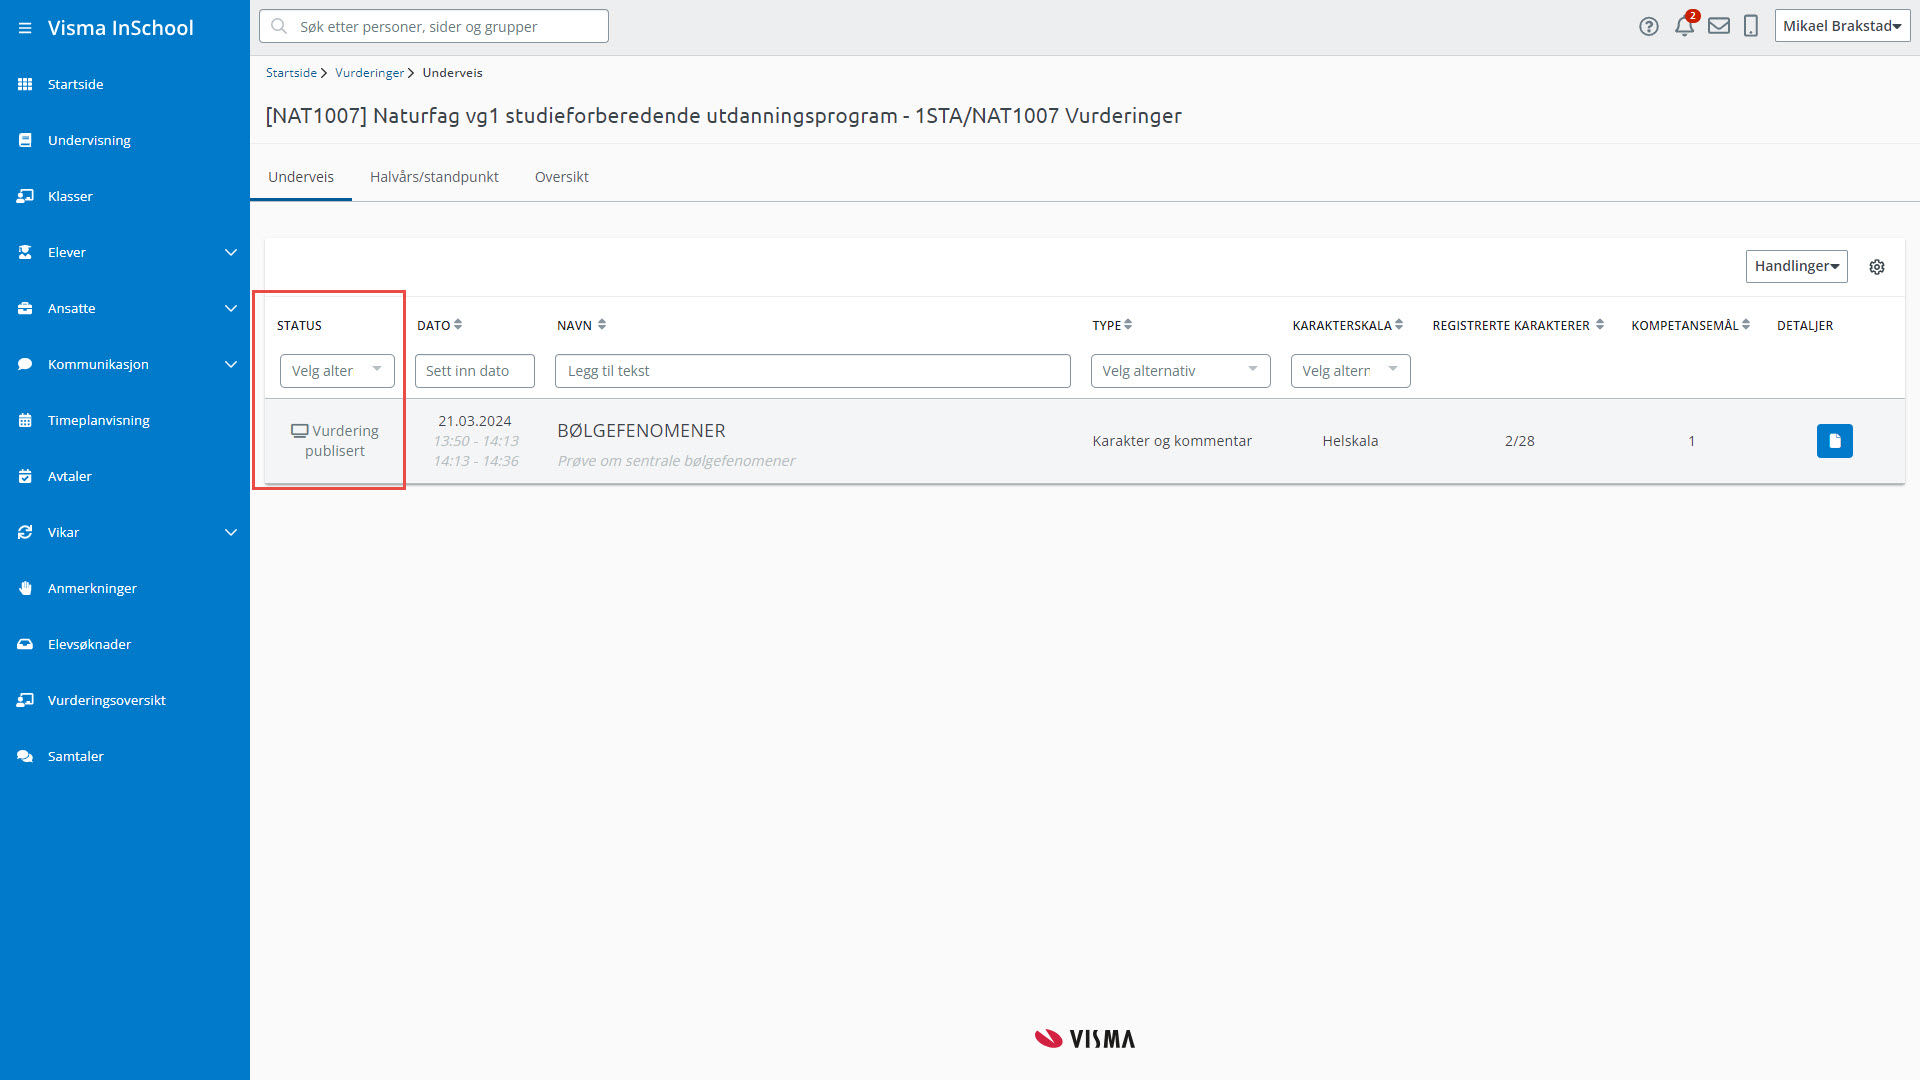Click the Anmerkninger hand icon

pos(25,588)
